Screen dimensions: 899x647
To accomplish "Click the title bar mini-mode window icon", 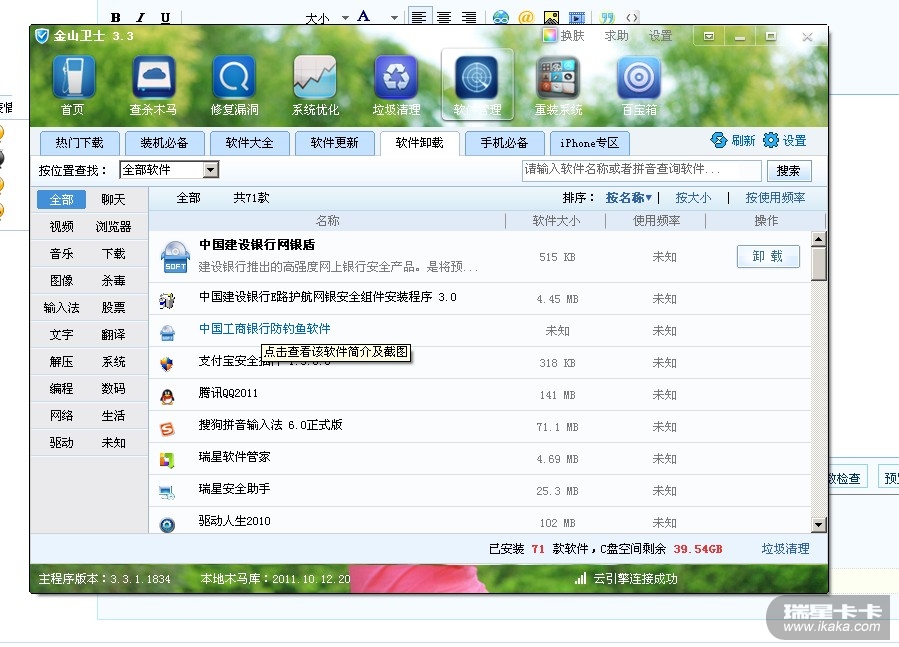I will click(709, 36).
